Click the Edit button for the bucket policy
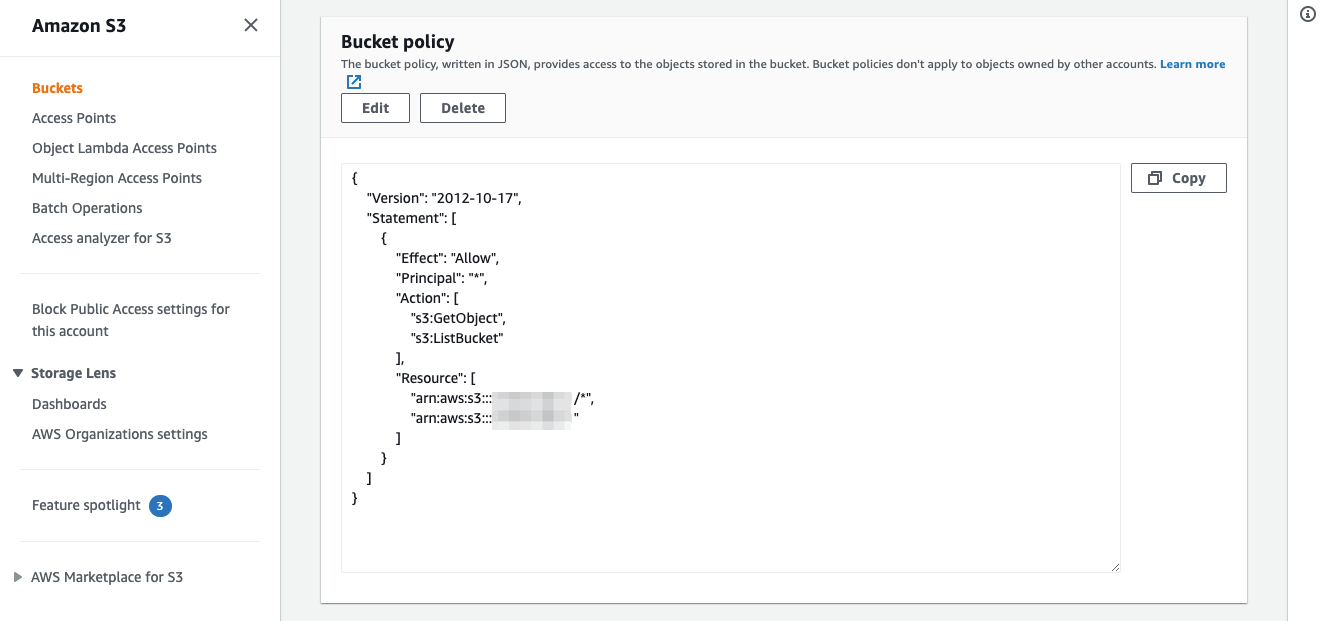Viewport: 1328px width, 621px height. (x=374, y=107)
